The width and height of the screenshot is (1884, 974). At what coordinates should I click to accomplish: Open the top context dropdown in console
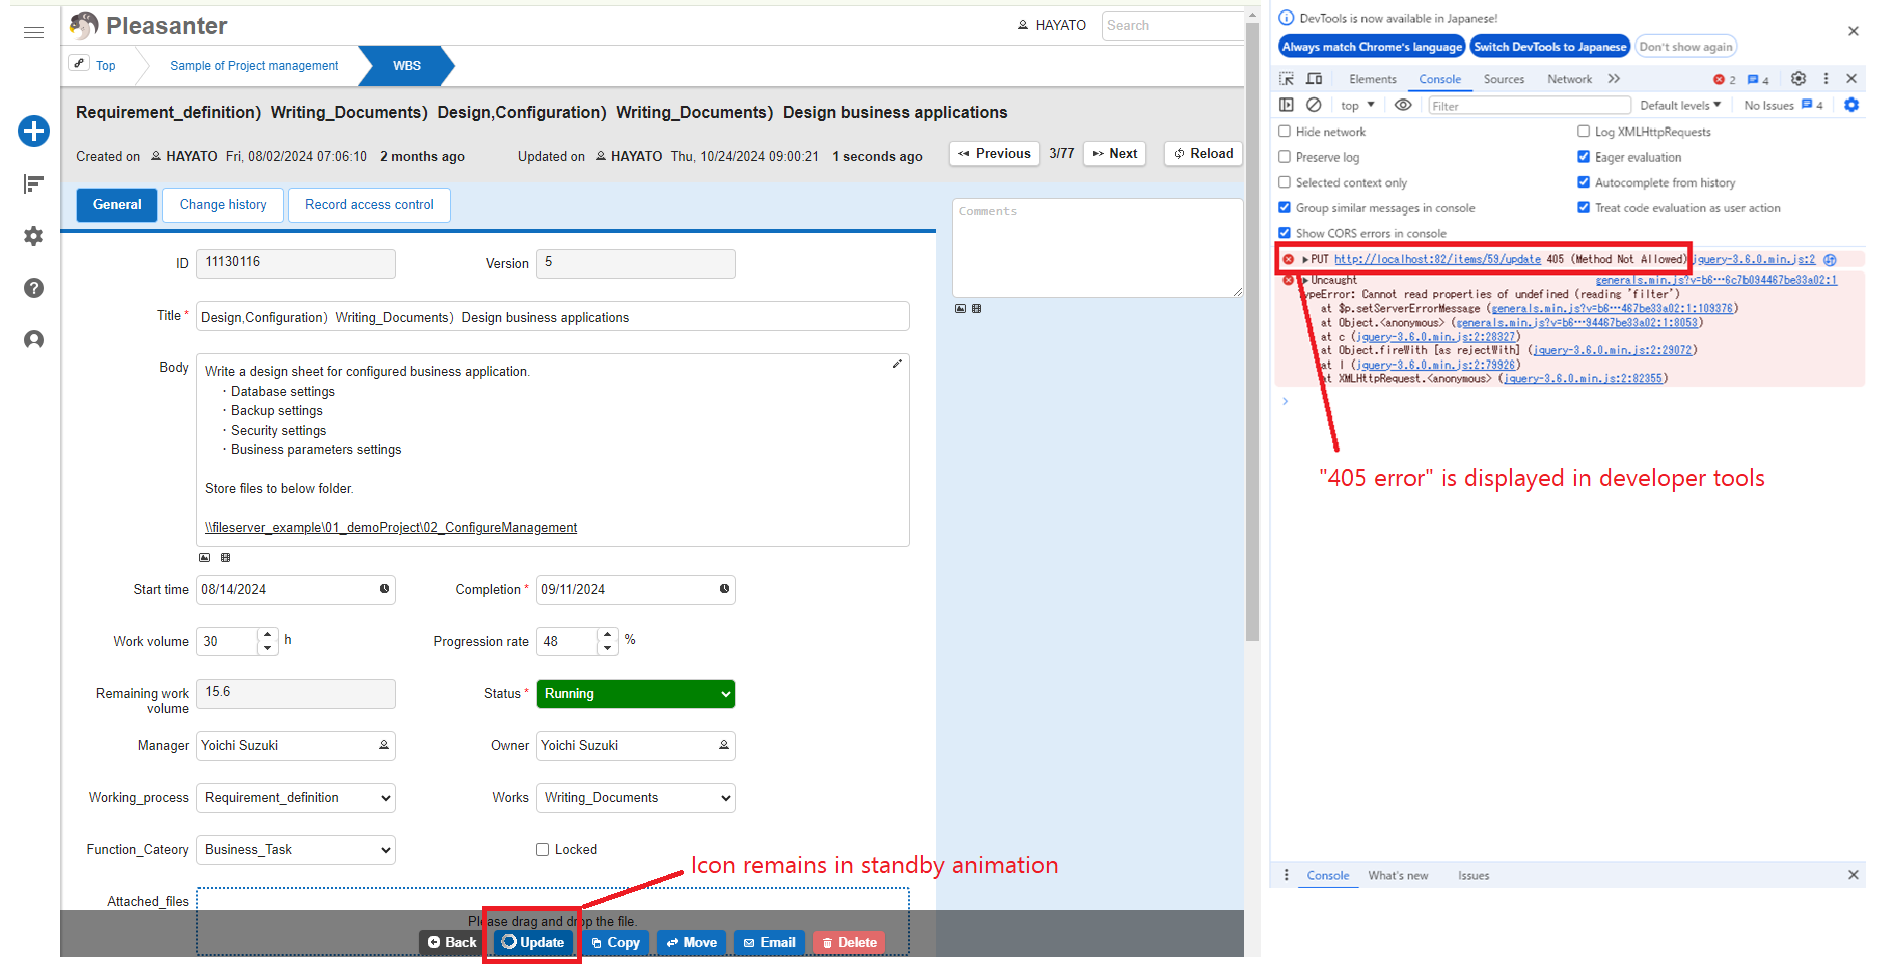(x=1357, y=105)
